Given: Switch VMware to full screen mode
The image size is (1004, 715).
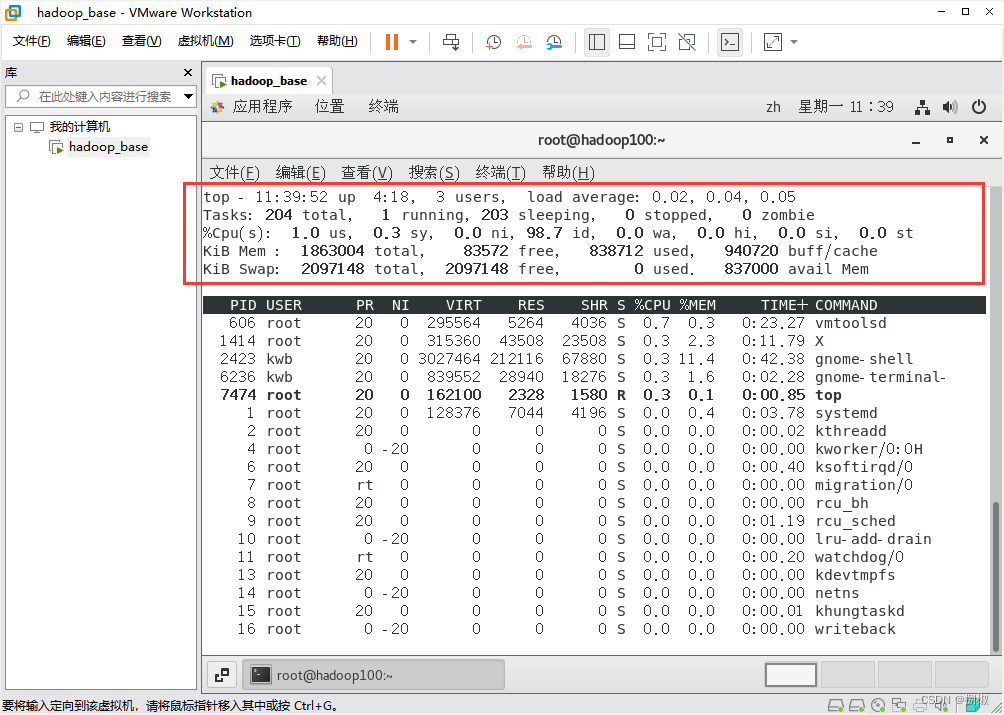Looking at the screenshot, I should pos(657,42).
